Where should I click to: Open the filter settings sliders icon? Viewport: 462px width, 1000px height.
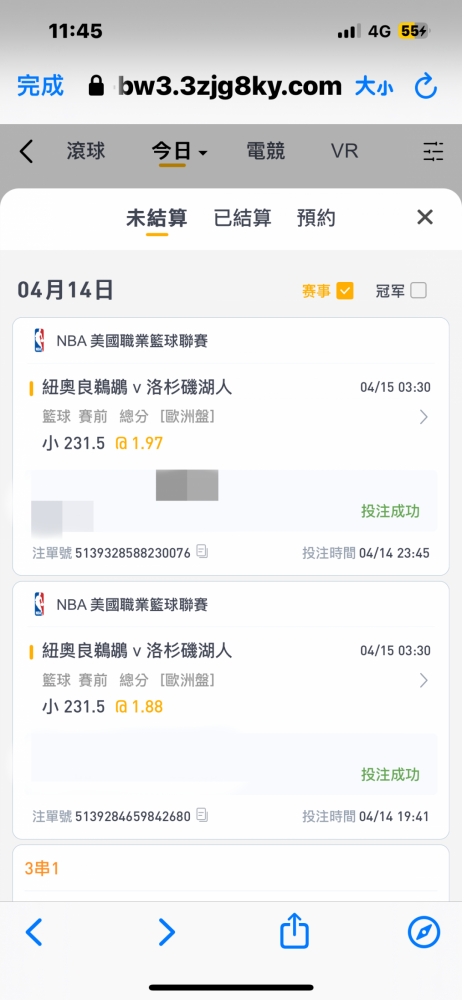click(433, 151)
